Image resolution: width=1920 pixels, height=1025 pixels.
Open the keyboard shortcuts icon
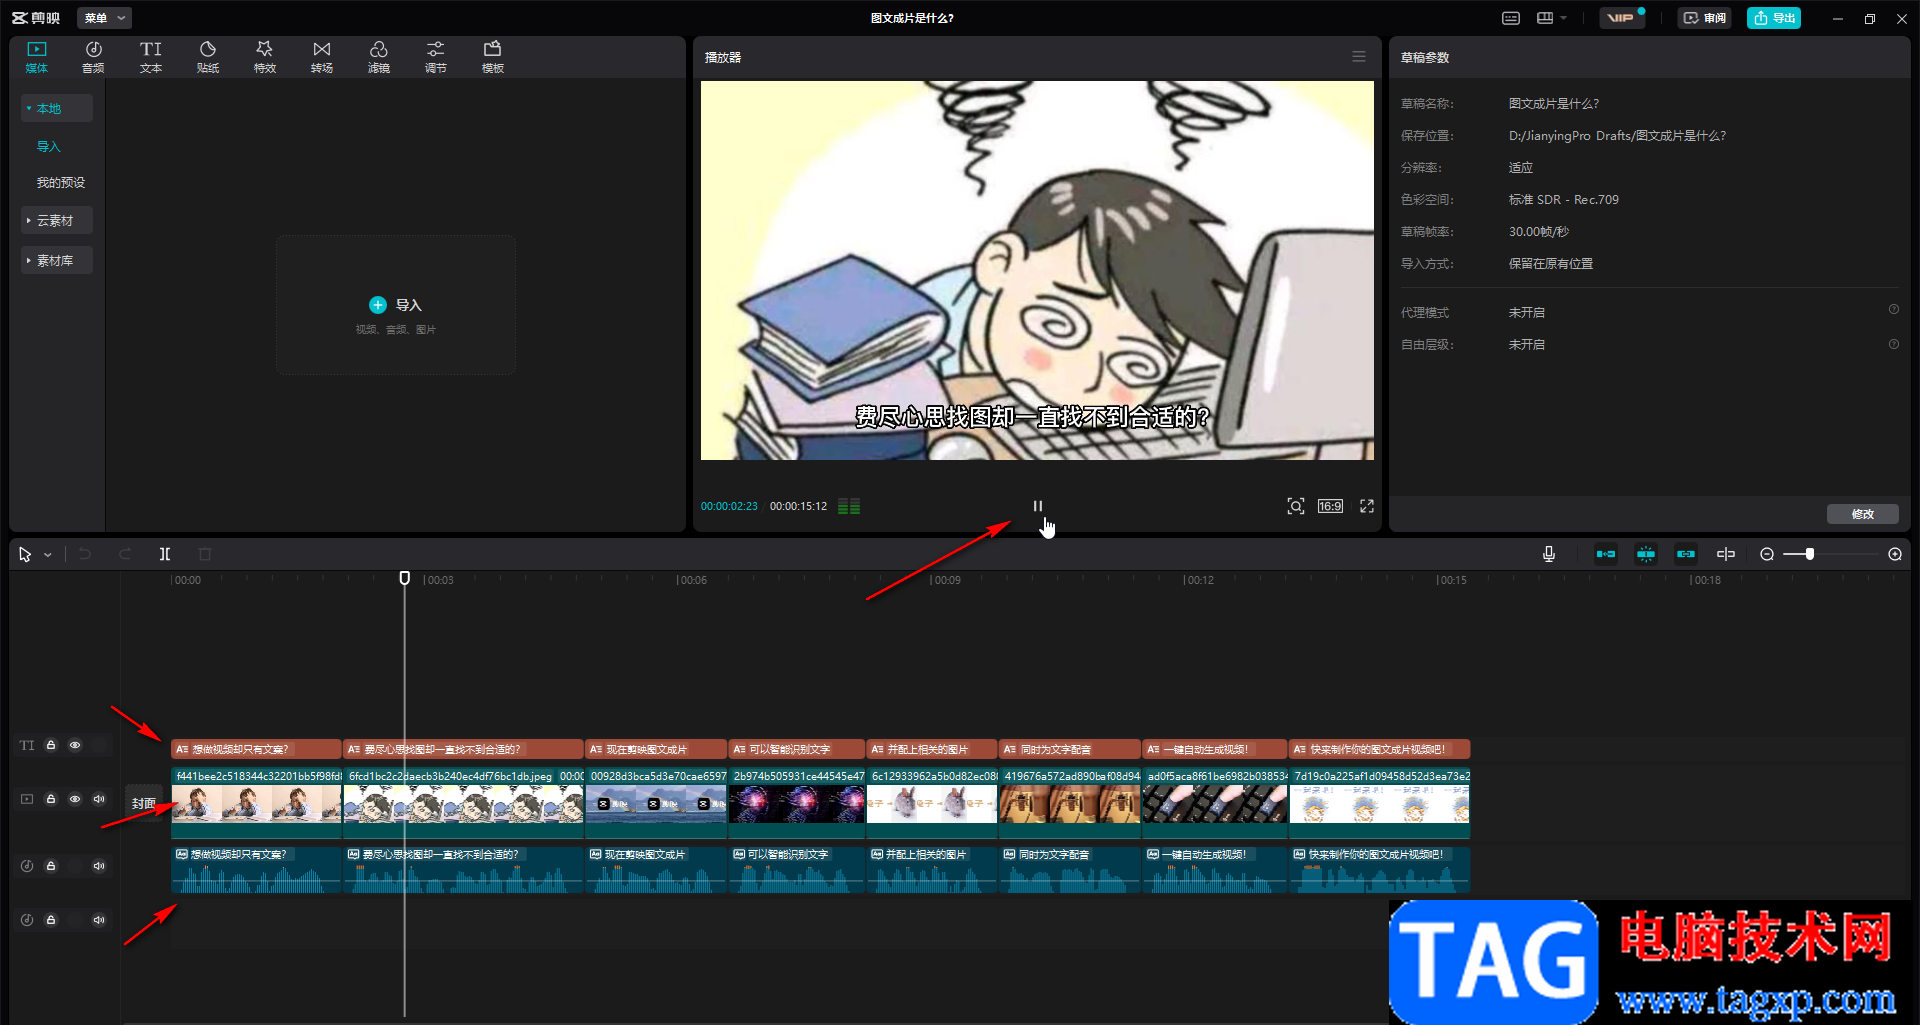click(1511, 18)
